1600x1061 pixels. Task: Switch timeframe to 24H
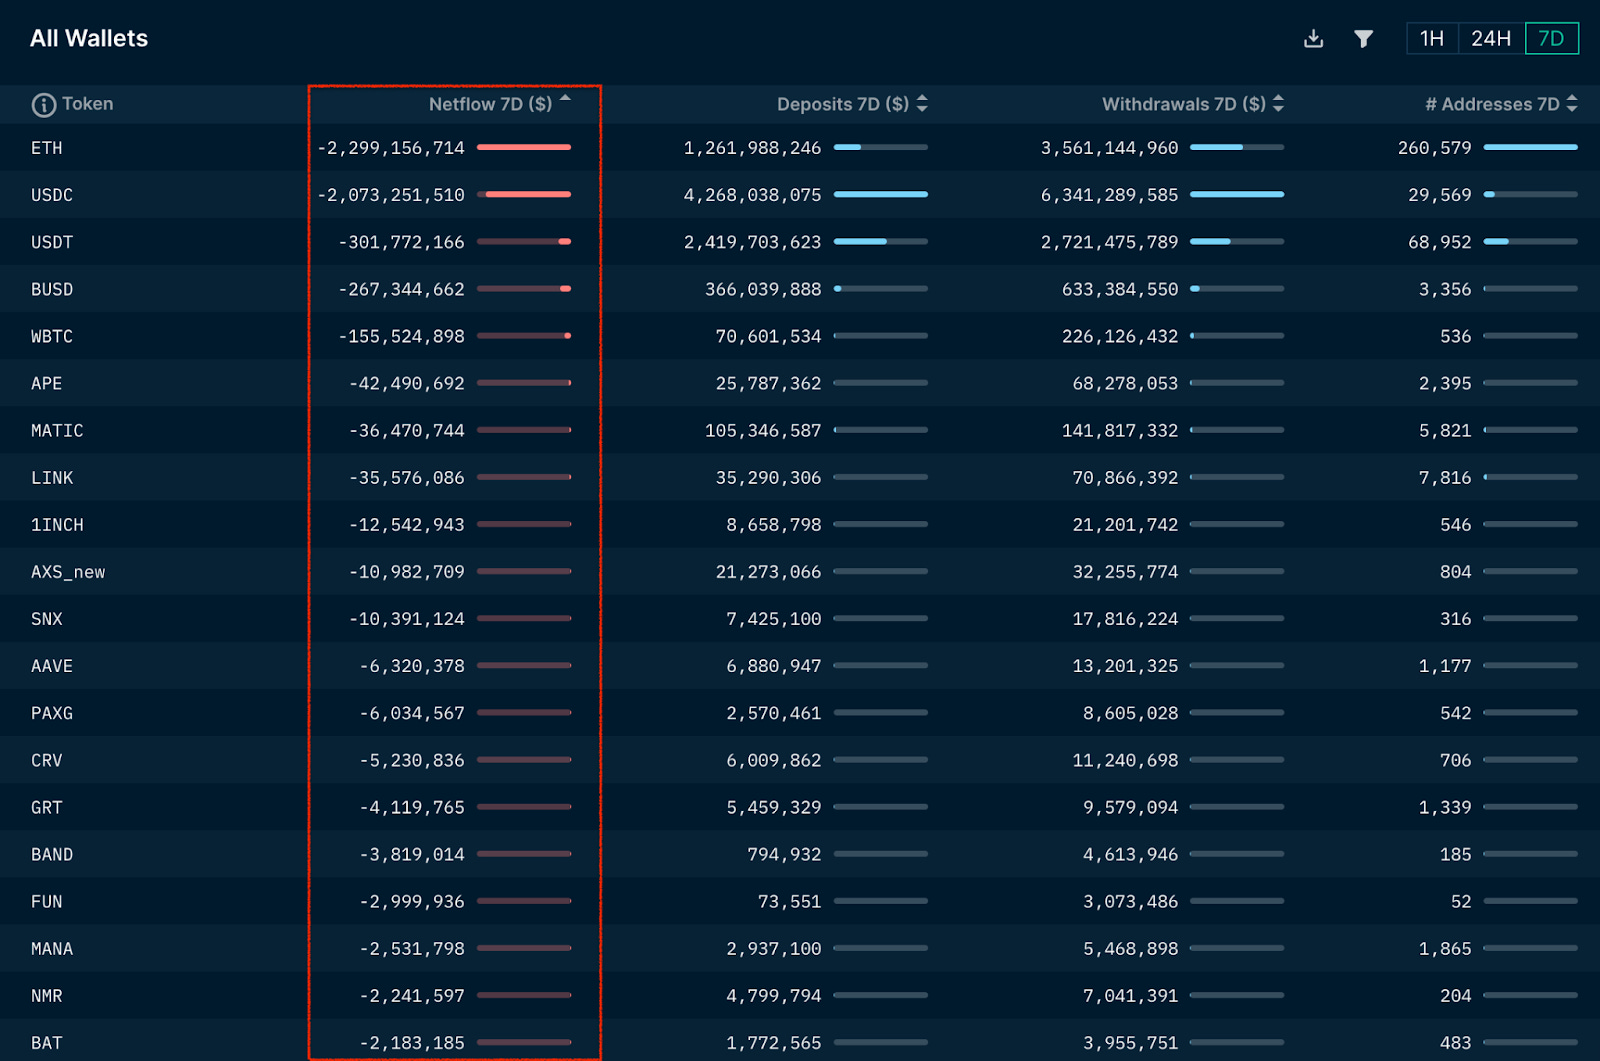[1491, 39]
